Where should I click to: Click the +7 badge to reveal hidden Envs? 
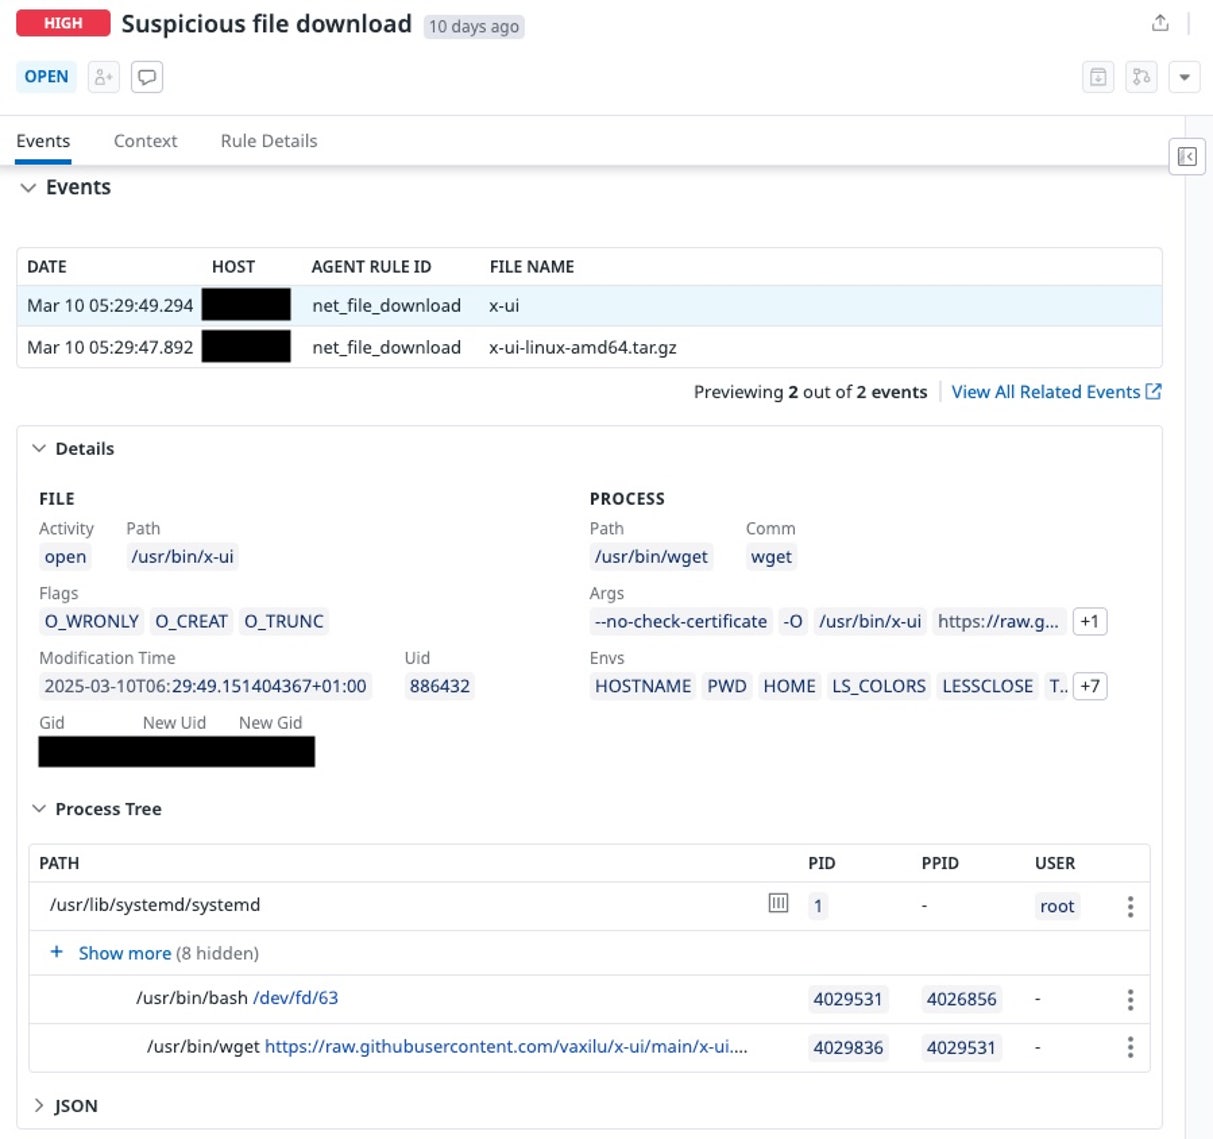click(x=1090, y=686)
